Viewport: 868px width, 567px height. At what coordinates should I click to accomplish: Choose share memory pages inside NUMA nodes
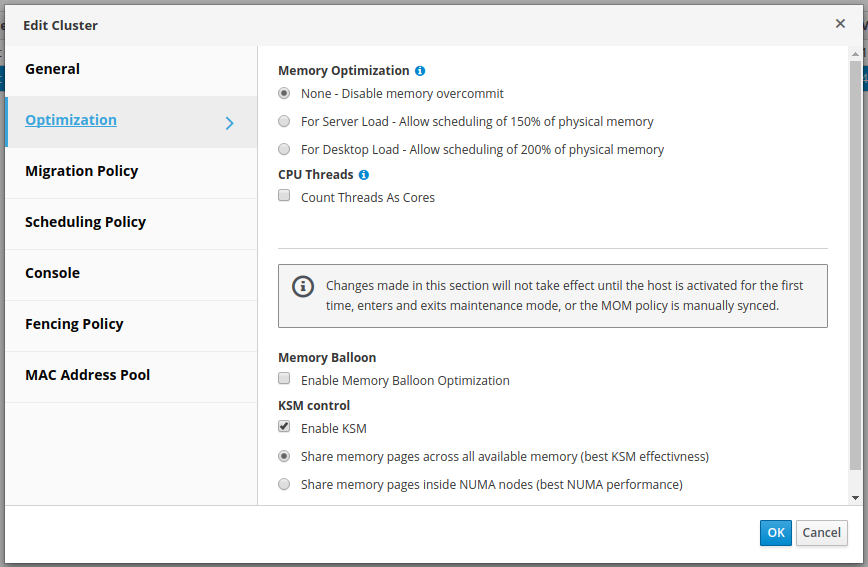284,485
